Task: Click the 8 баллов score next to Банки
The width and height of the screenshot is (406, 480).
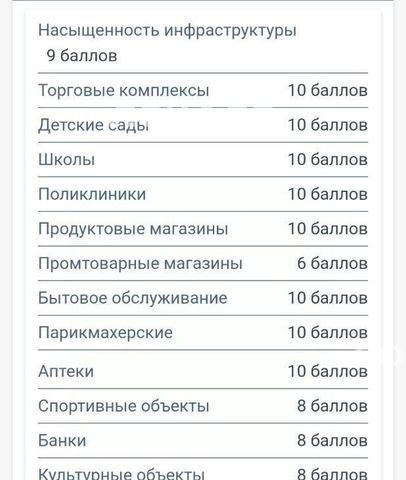Action: point(332,440)
